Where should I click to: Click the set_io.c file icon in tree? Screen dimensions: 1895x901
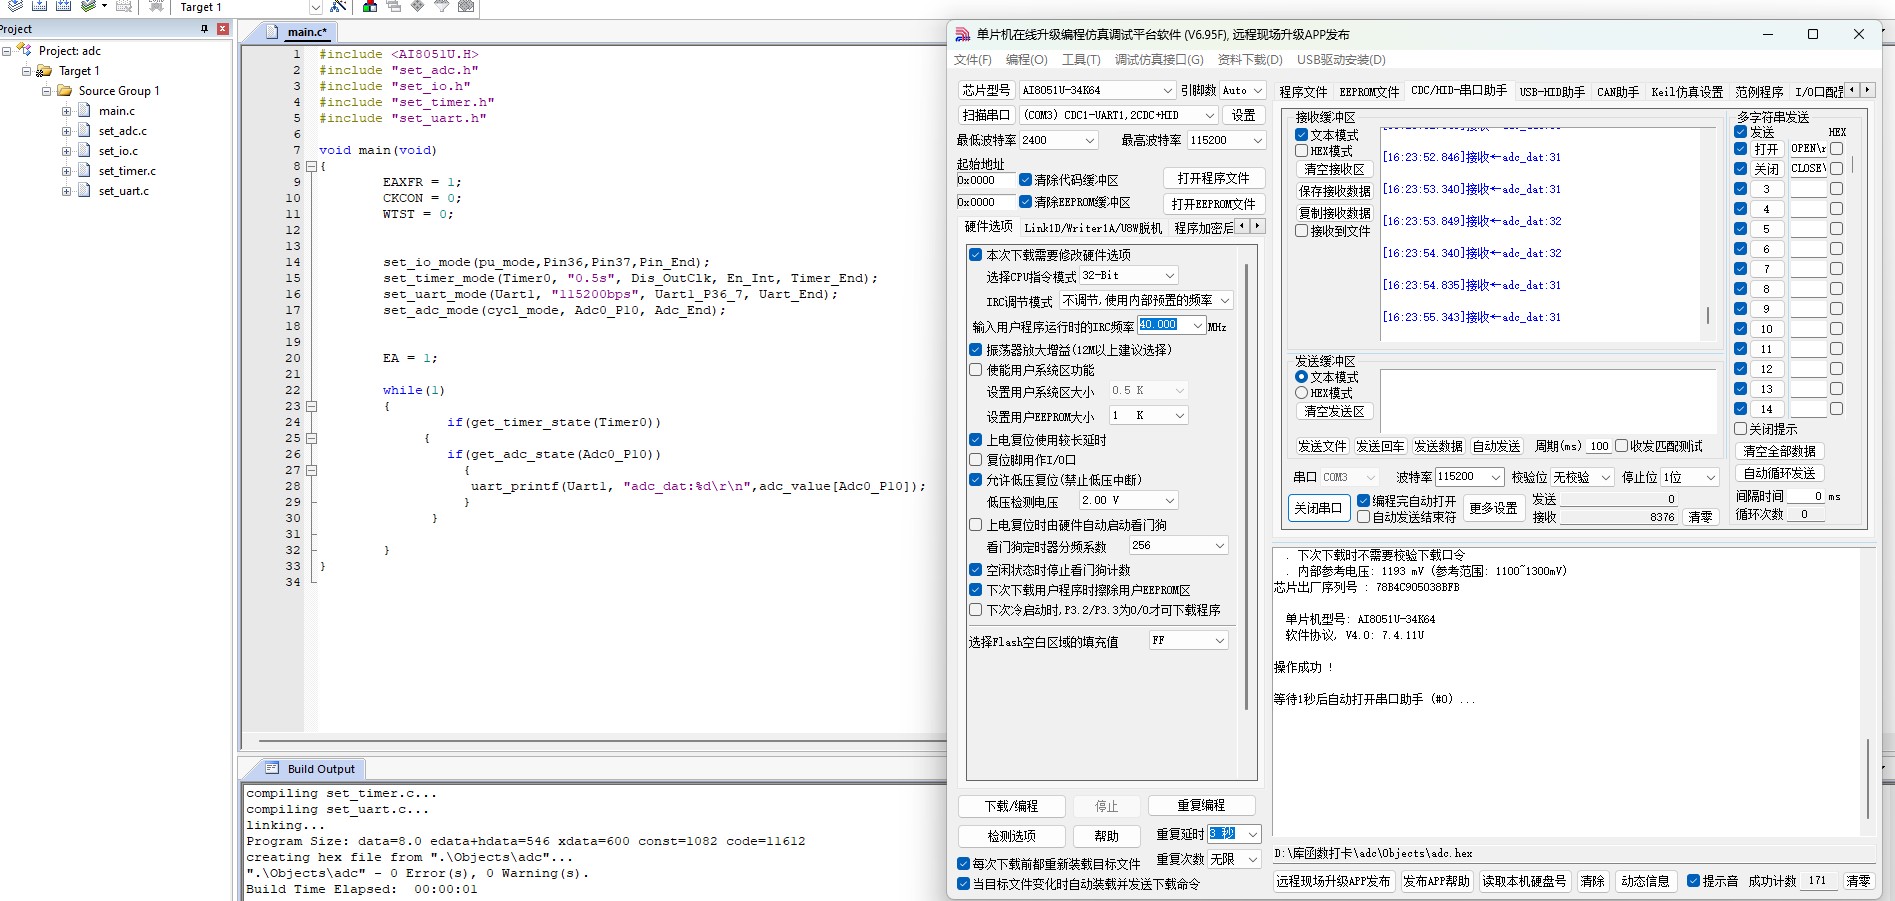[x=85, y=151]
